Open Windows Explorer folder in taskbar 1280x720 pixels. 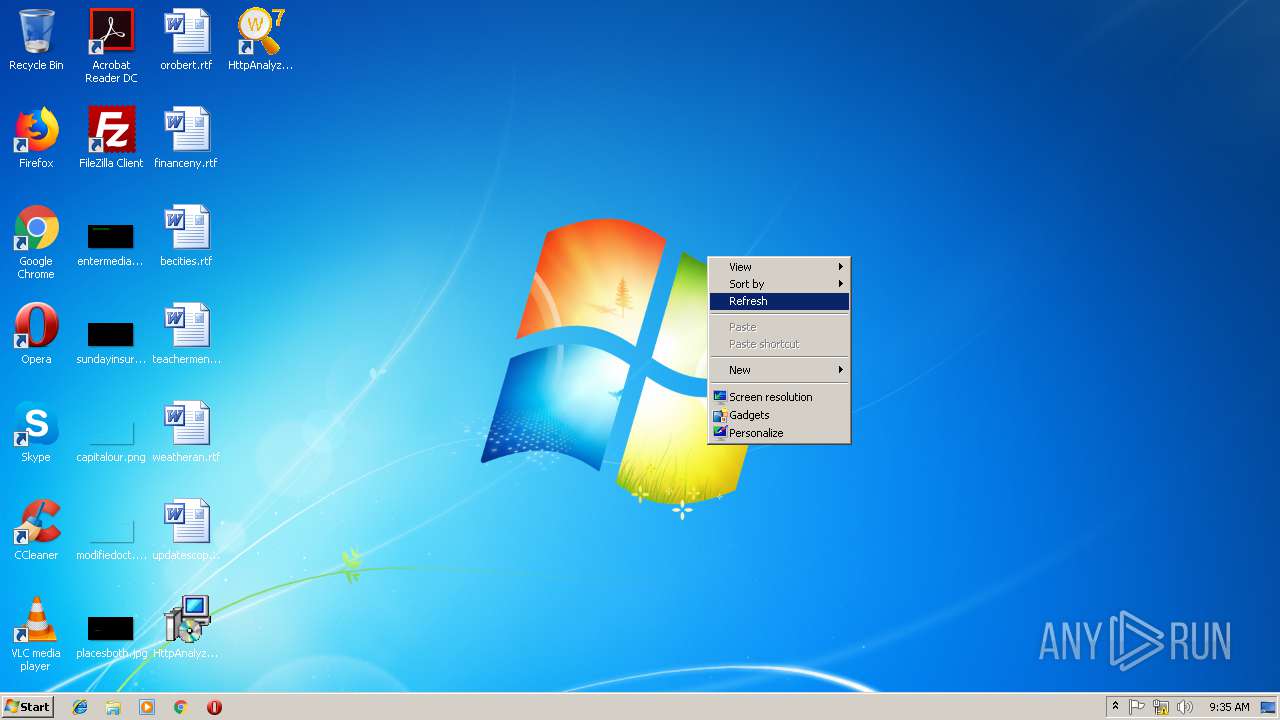[x=113, y=707]
